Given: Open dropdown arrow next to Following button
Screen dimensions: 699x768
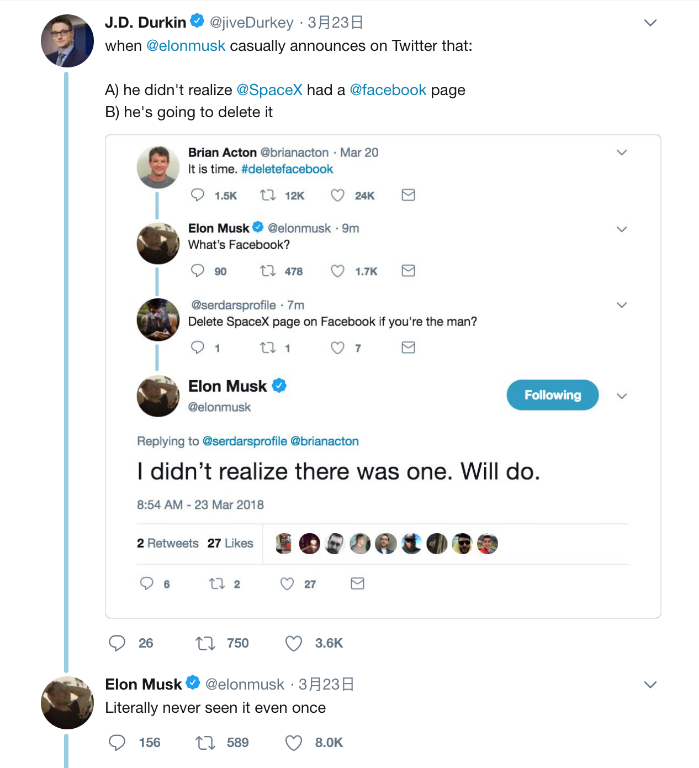Looking at the screenshot, I should 621,396.
